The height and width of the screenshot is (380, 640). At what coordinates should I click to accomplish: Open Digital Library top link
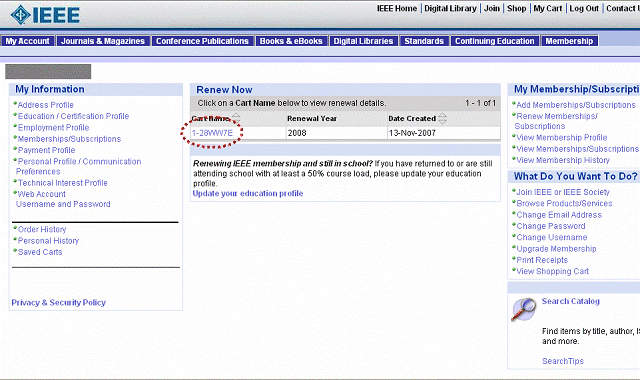point(450,9)
